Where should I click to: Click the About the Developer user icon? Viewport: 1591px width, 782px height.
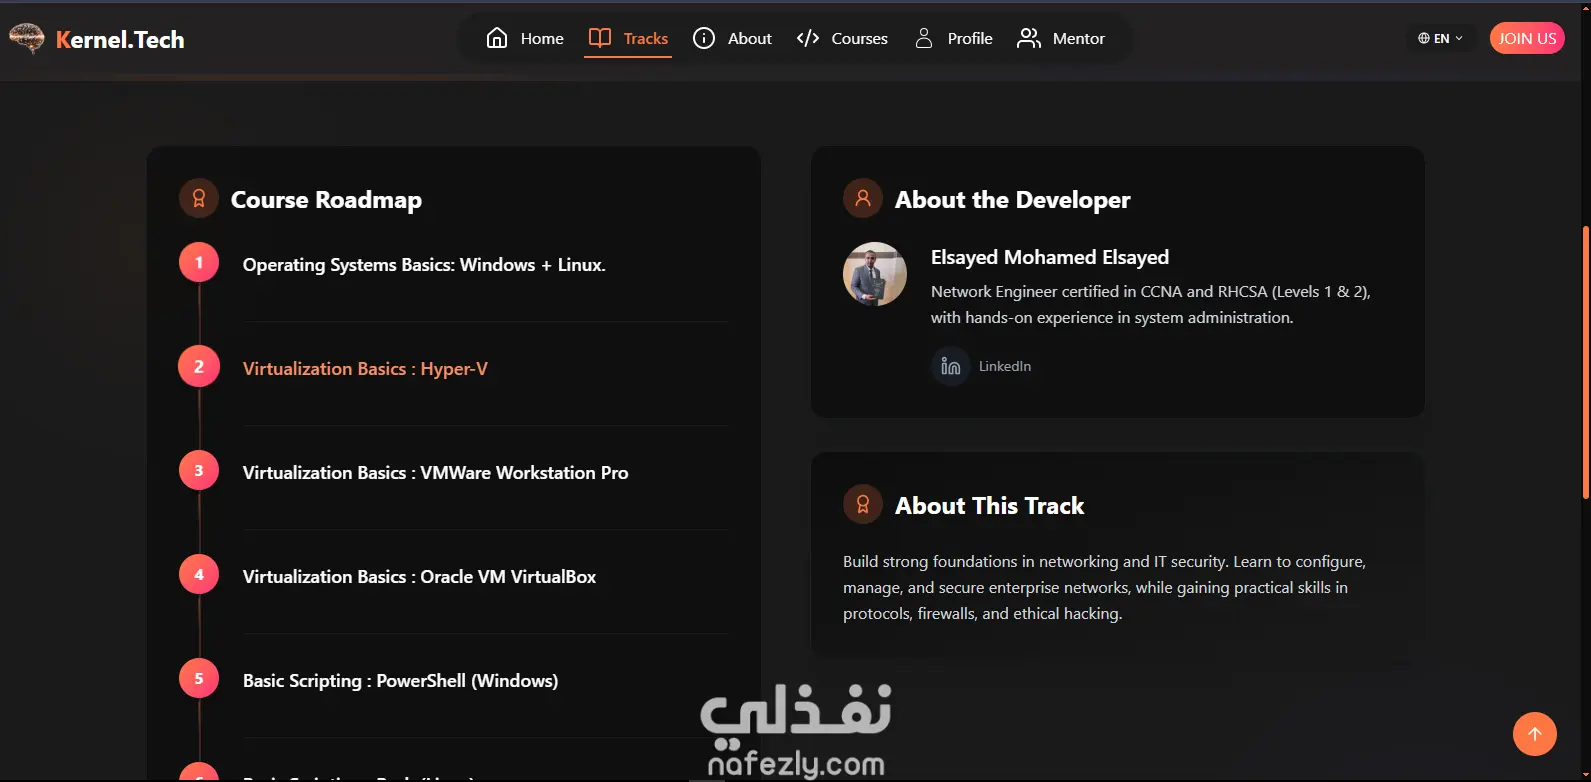click(863, 198)
